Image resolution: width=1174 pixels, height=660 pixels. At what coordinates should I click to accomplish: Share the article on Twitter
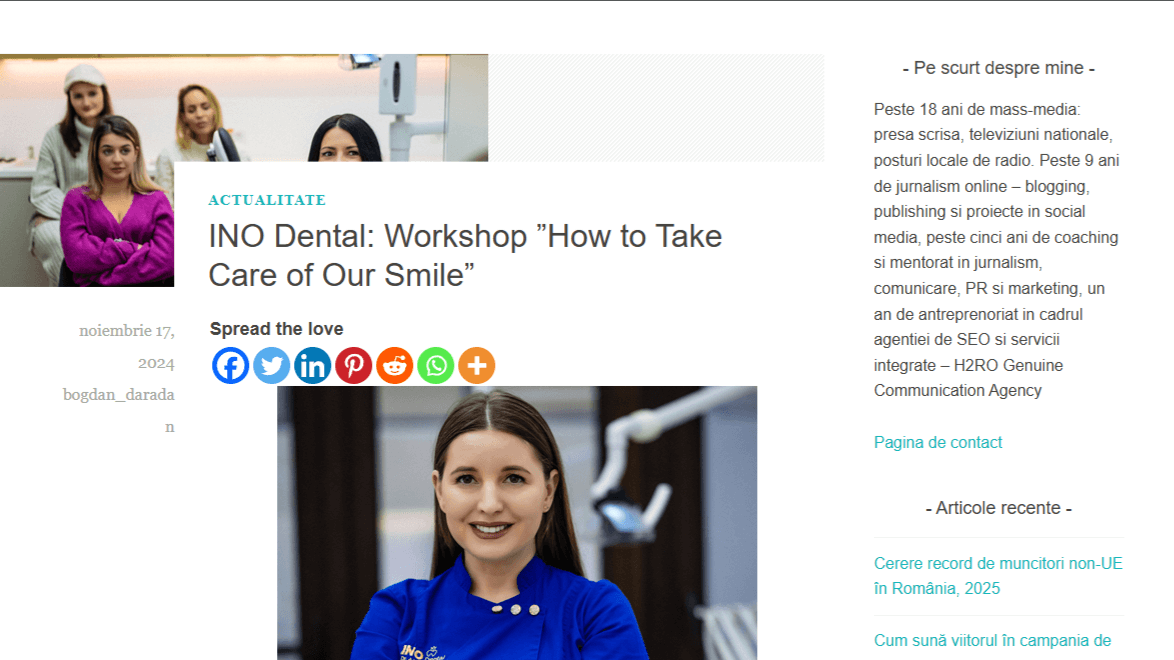click(272, 366)
